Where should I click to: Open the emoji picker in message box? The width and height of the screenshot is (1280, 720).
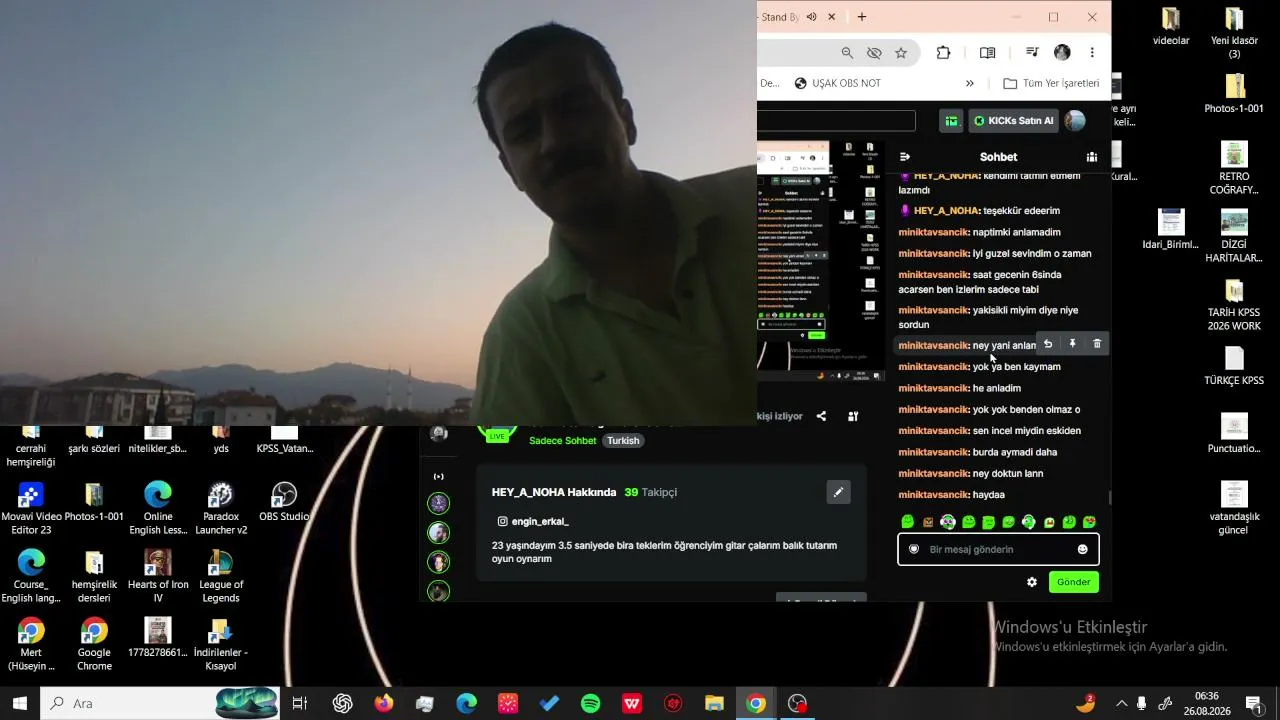click(x=1082, y=549)
